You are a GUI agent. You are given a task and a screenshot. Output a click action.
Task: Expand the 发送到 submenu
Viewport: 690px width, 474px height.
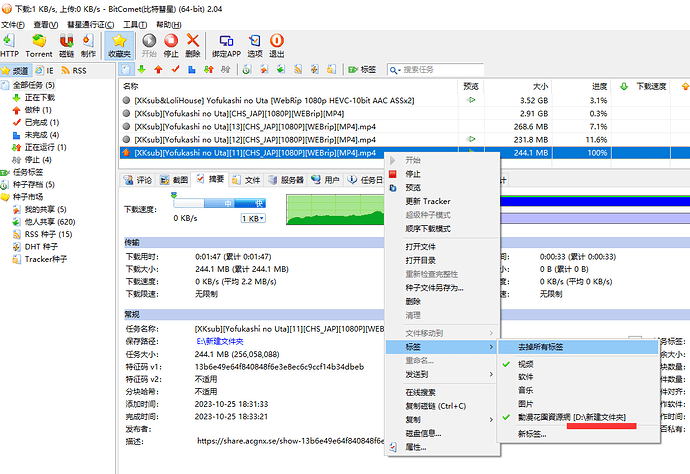[442, 375]
